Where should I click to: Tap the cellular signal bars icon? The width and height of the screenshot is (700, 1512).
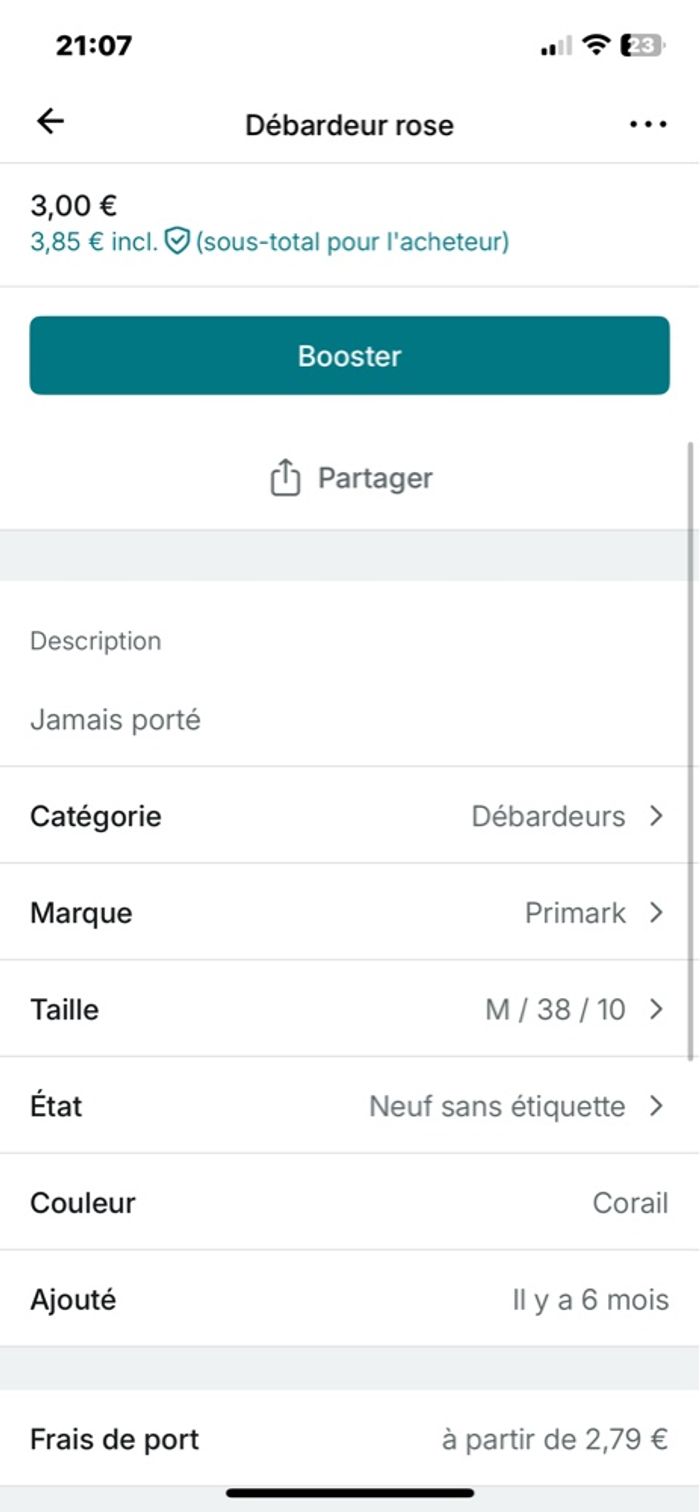[556, 46]
